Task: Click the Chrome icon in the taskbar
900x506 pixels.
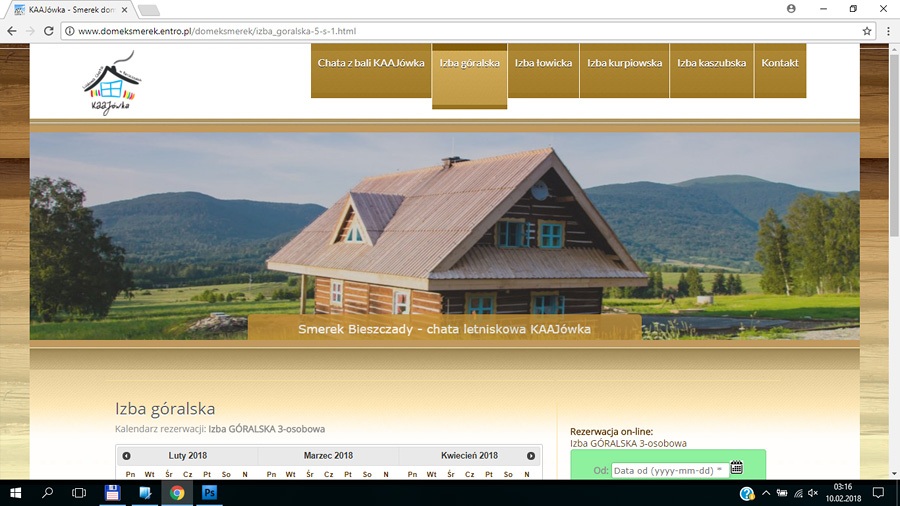Action: [x=177, y=493]
